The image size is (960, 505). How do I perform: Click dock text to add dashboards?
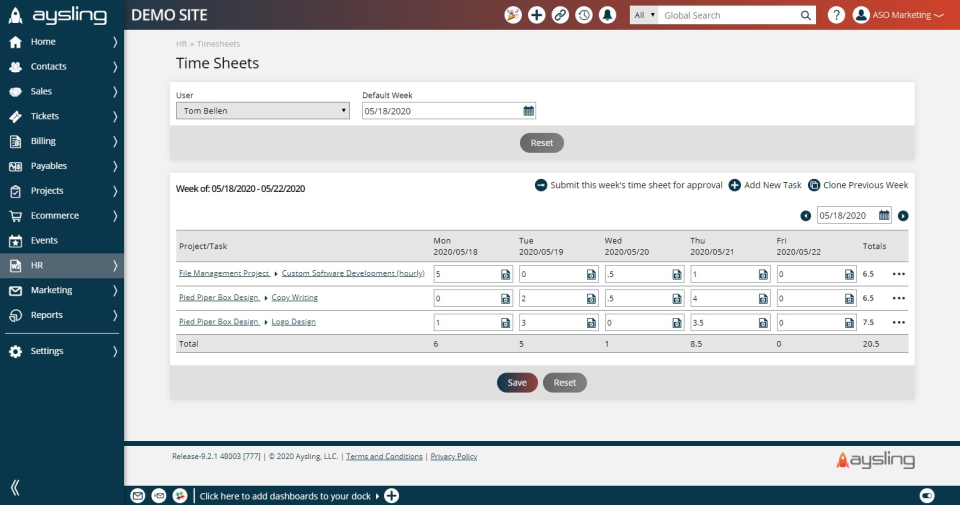coord(285,496)
